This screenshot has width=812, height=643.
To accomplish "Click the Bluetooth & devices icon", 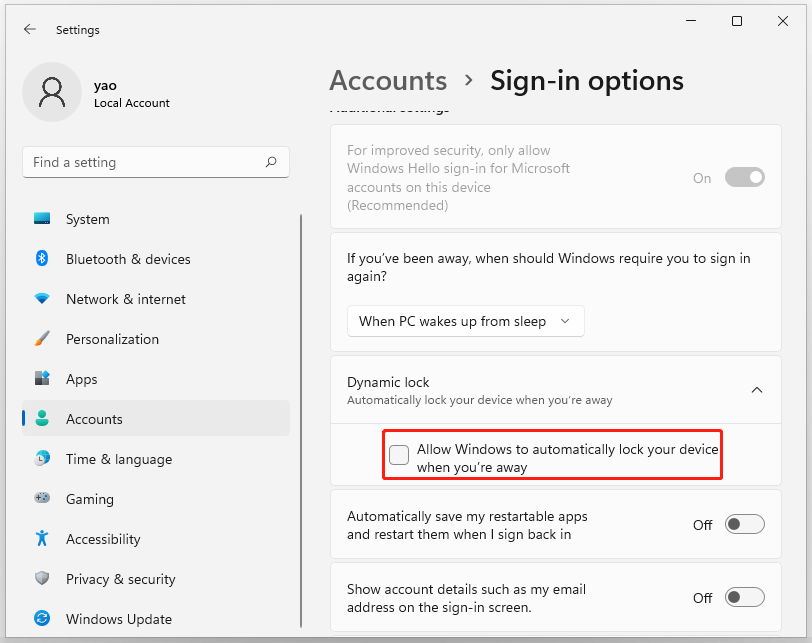I will click(42, 259).
